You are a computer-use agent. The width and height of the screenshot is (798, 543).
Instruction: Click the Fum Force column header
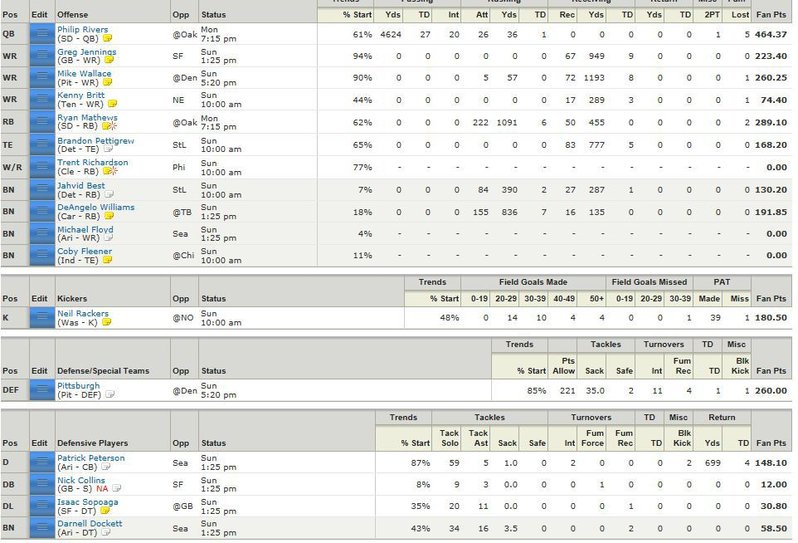tap(592, 438)
